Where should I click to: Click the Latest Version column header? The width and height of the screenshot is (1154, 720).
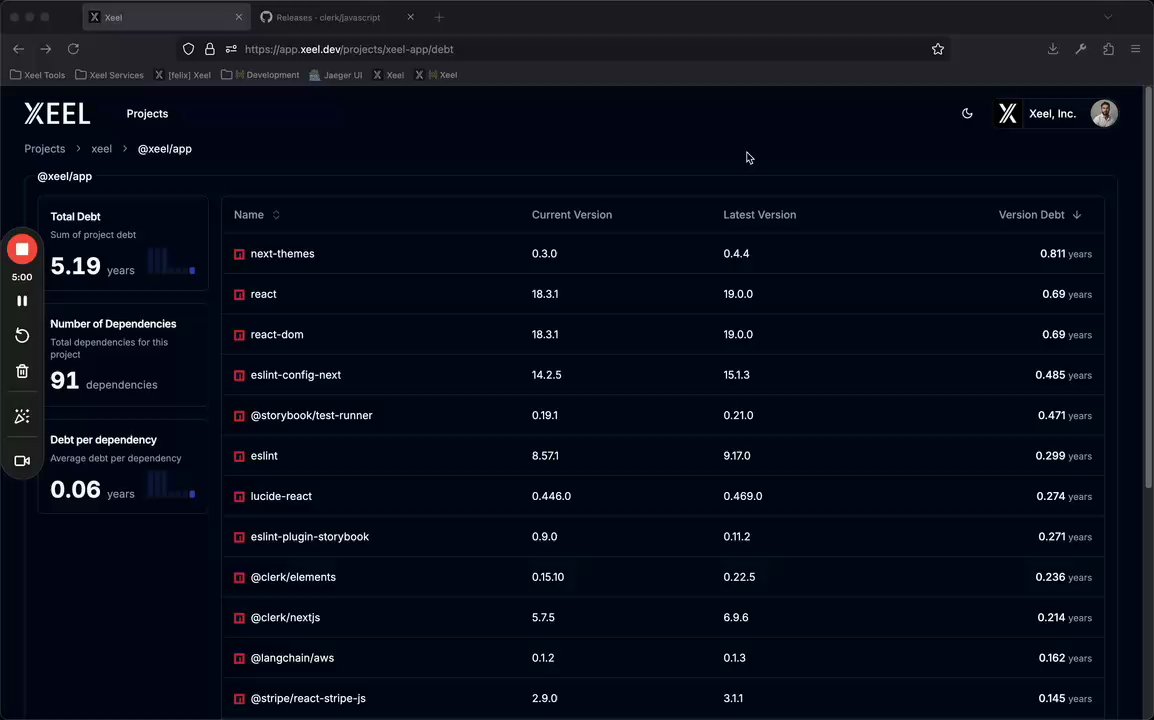[760, 215]
